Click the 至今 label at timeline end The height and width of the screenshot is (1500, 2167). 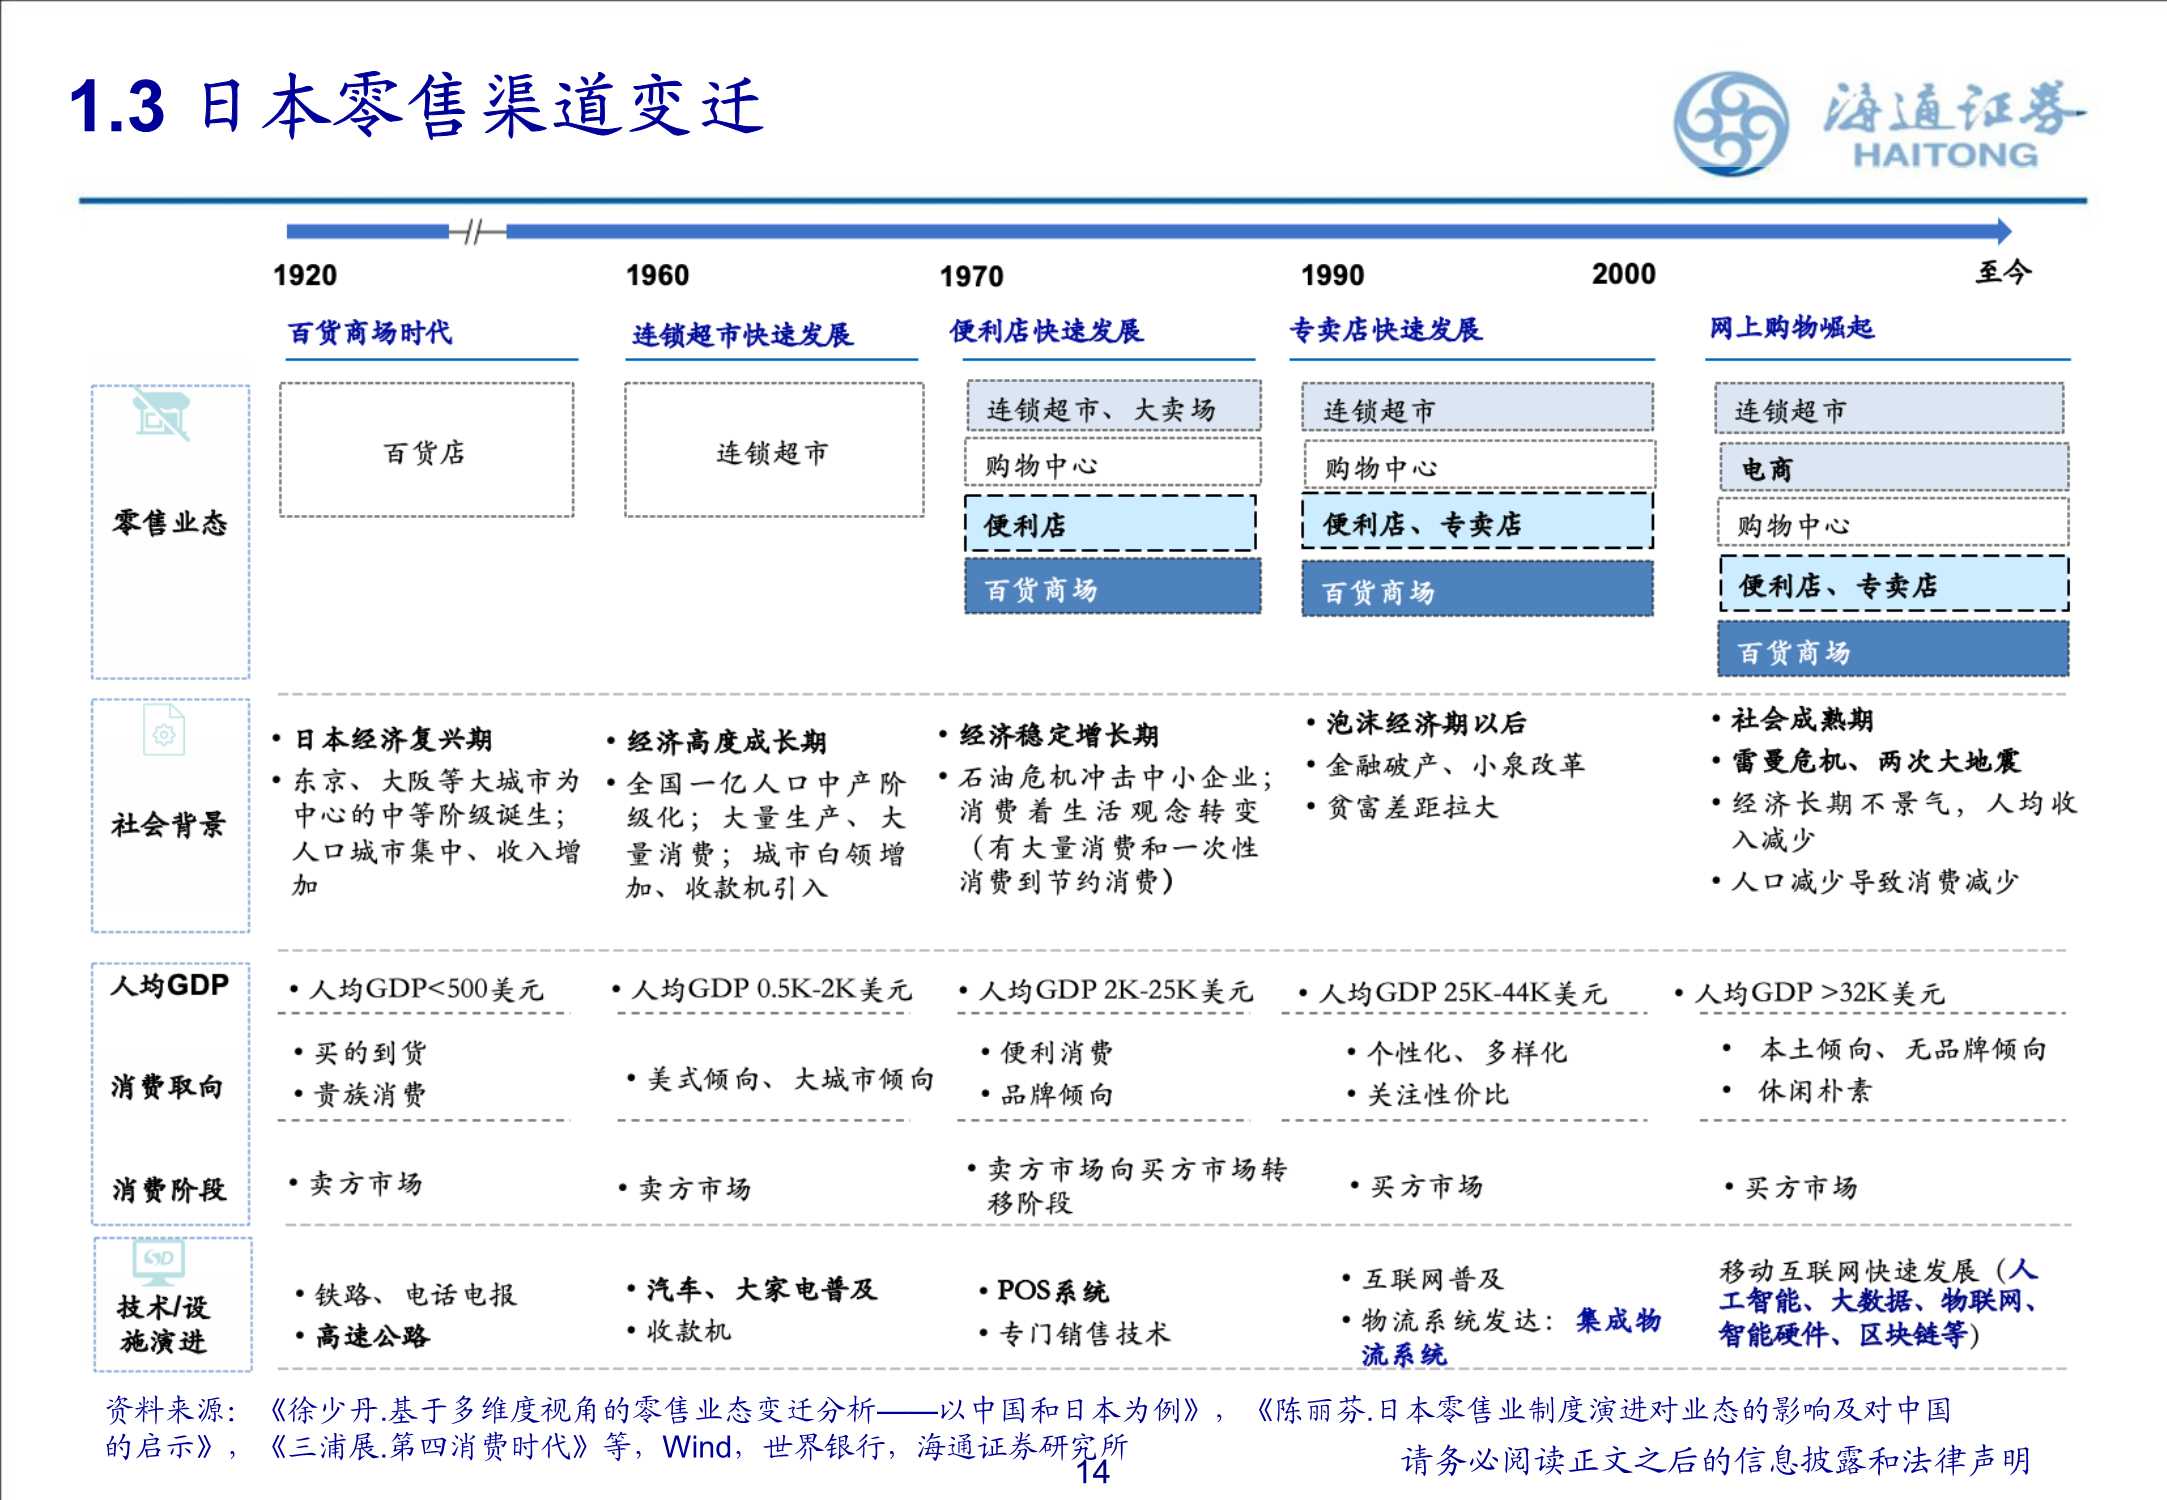(x=2004, y=272)
